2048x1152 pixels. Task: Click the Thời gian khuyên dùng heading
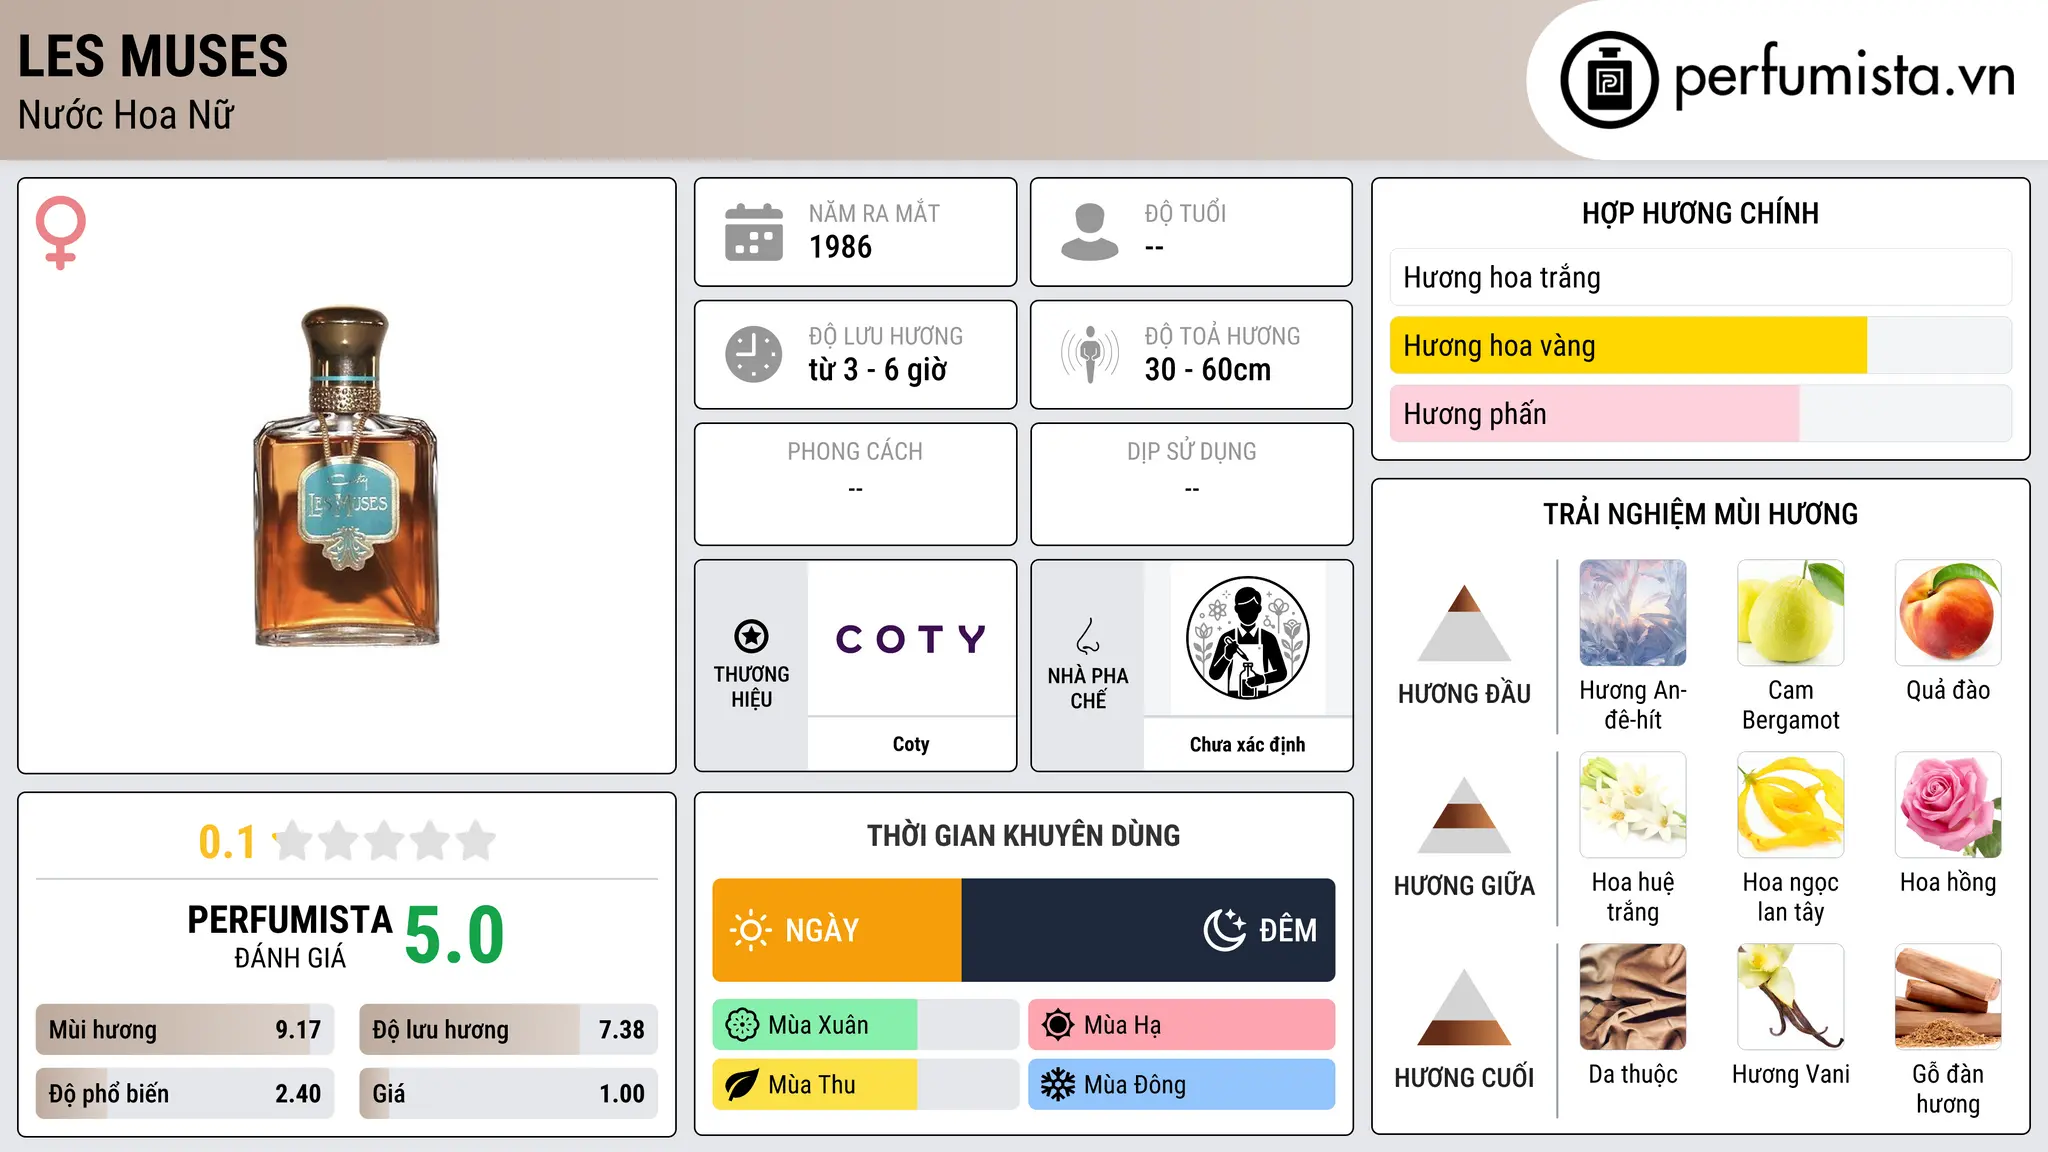tap(1023, 835)
